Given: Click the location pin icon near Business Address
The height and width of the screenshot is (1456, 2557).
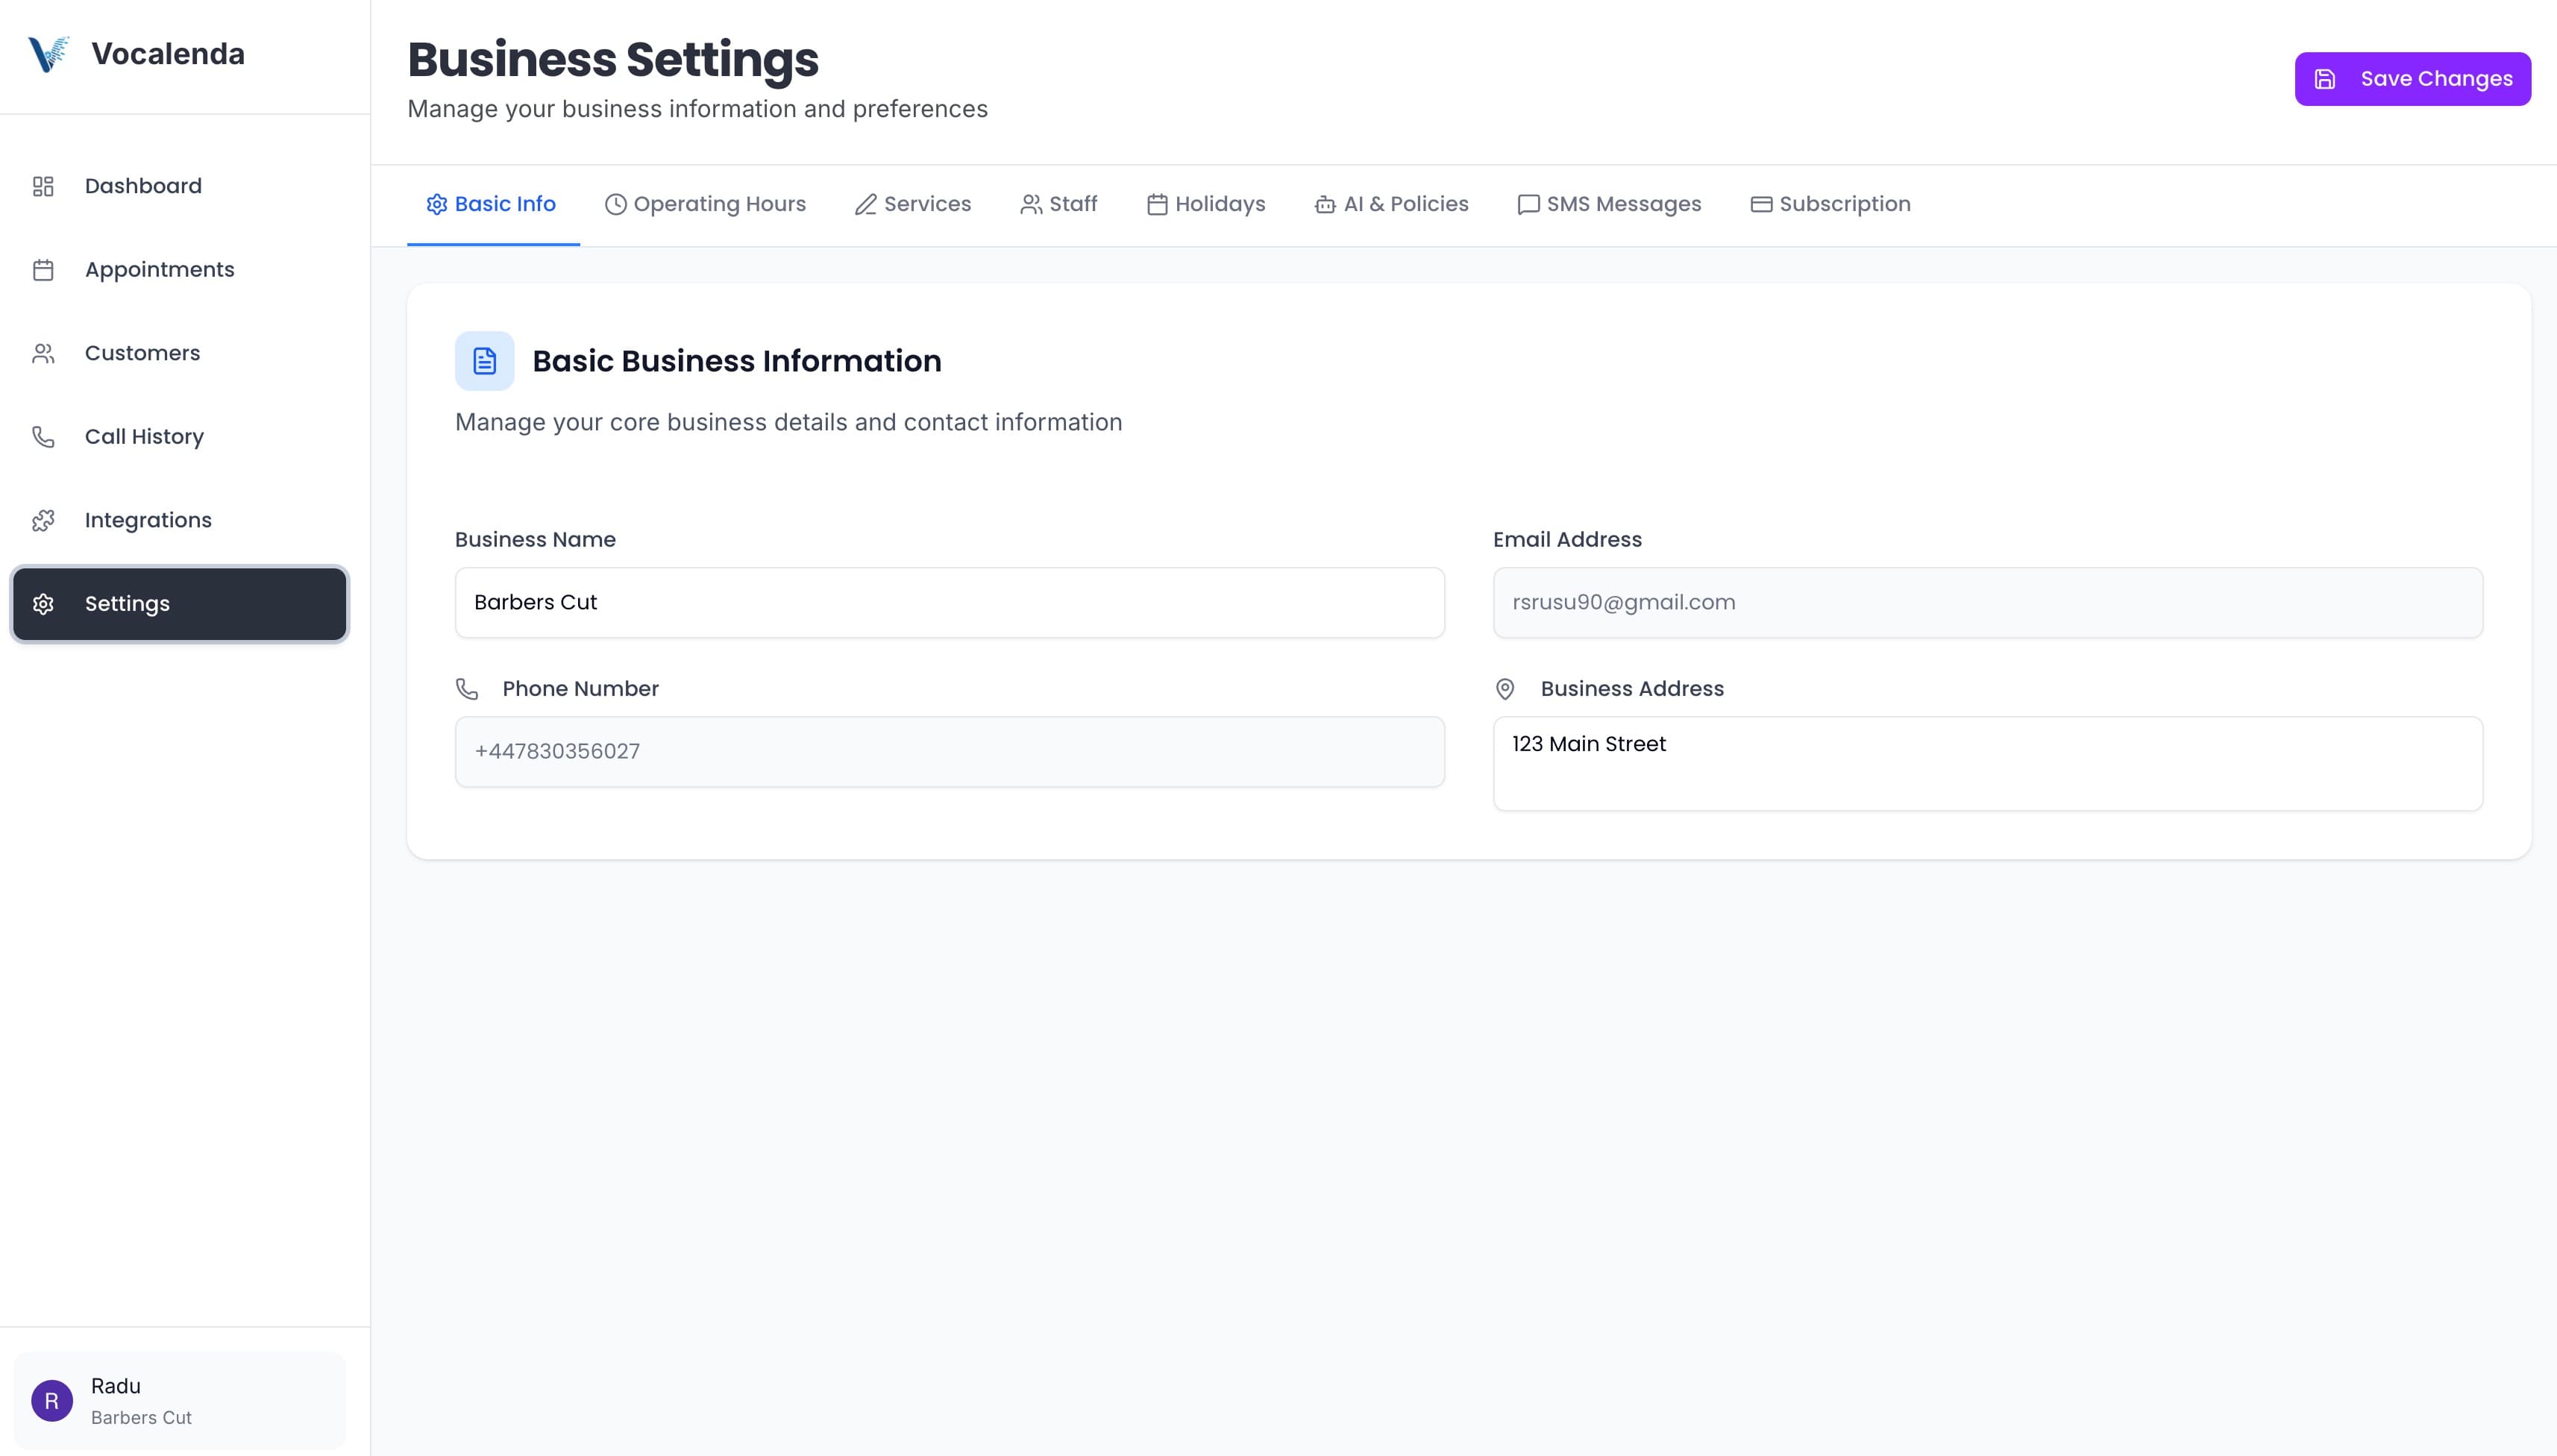Looking at the screenshot, I should [1505, 688].
